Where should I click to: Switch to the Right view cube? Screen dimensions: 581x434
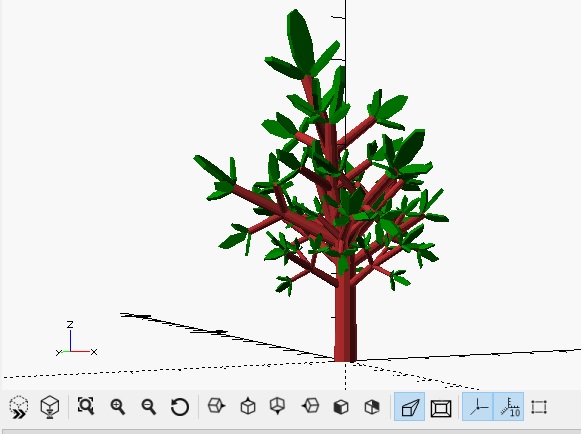pyautogui.click(x=216, y=406)
